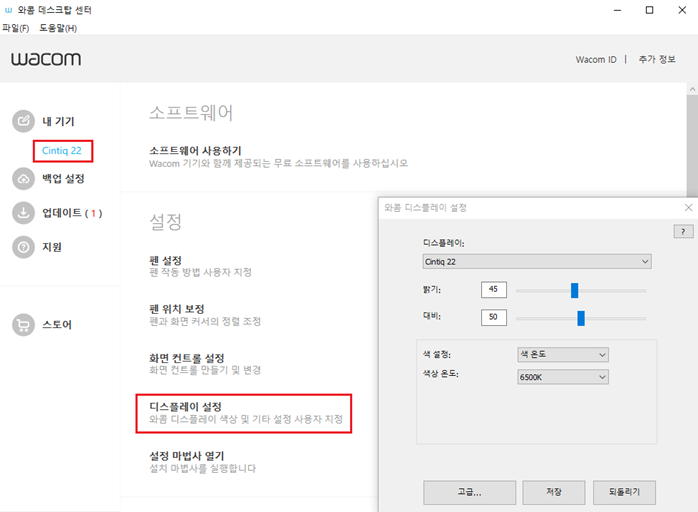Image resolution: width=698 pixels, height=512 pixels.
Task: Expand the 색 설정 dropdown
Action: point(563,354)
